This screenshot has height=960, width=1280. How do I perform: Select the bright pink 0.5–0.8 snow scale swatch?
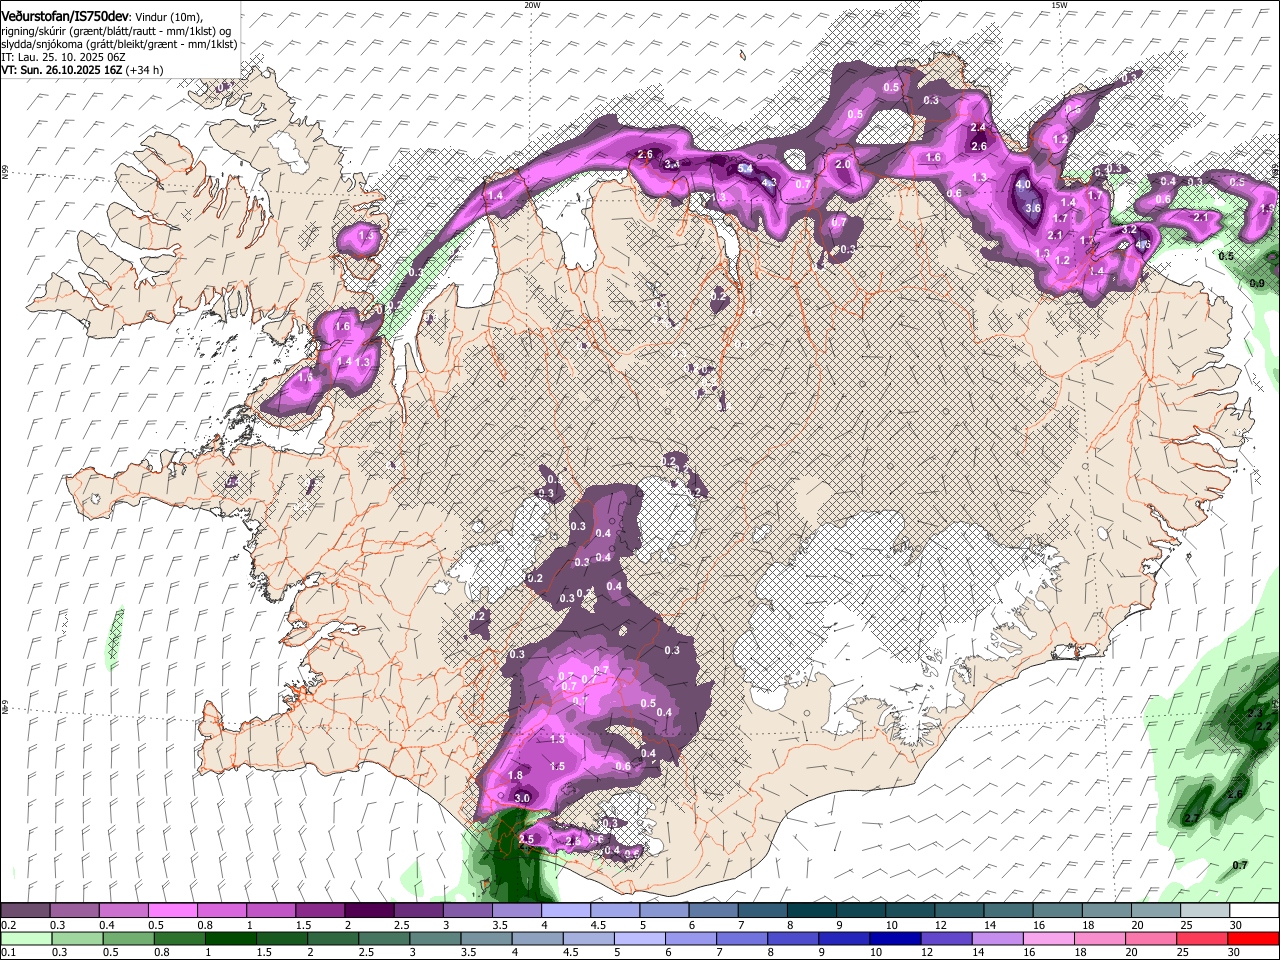click(172, 911)
